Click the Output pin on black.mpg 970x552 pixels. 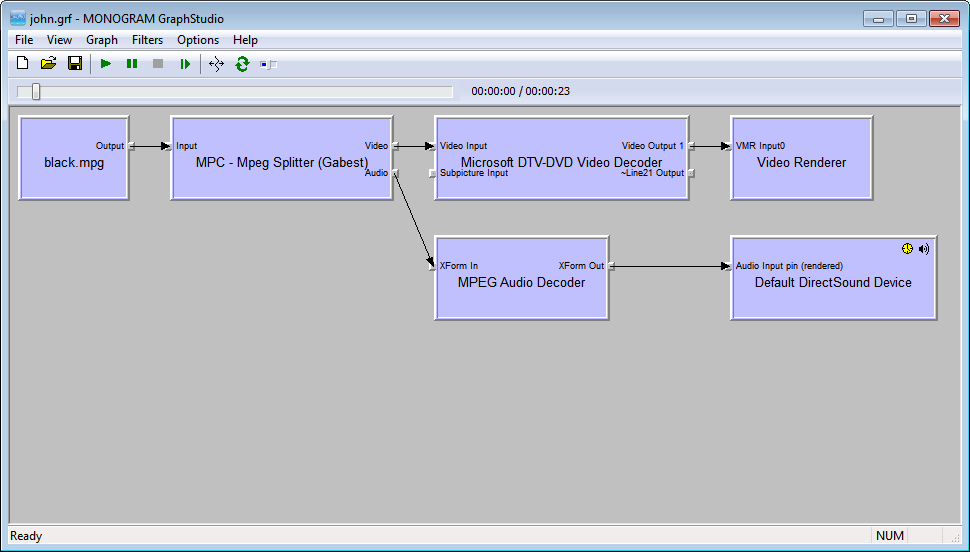coord(131,146)
